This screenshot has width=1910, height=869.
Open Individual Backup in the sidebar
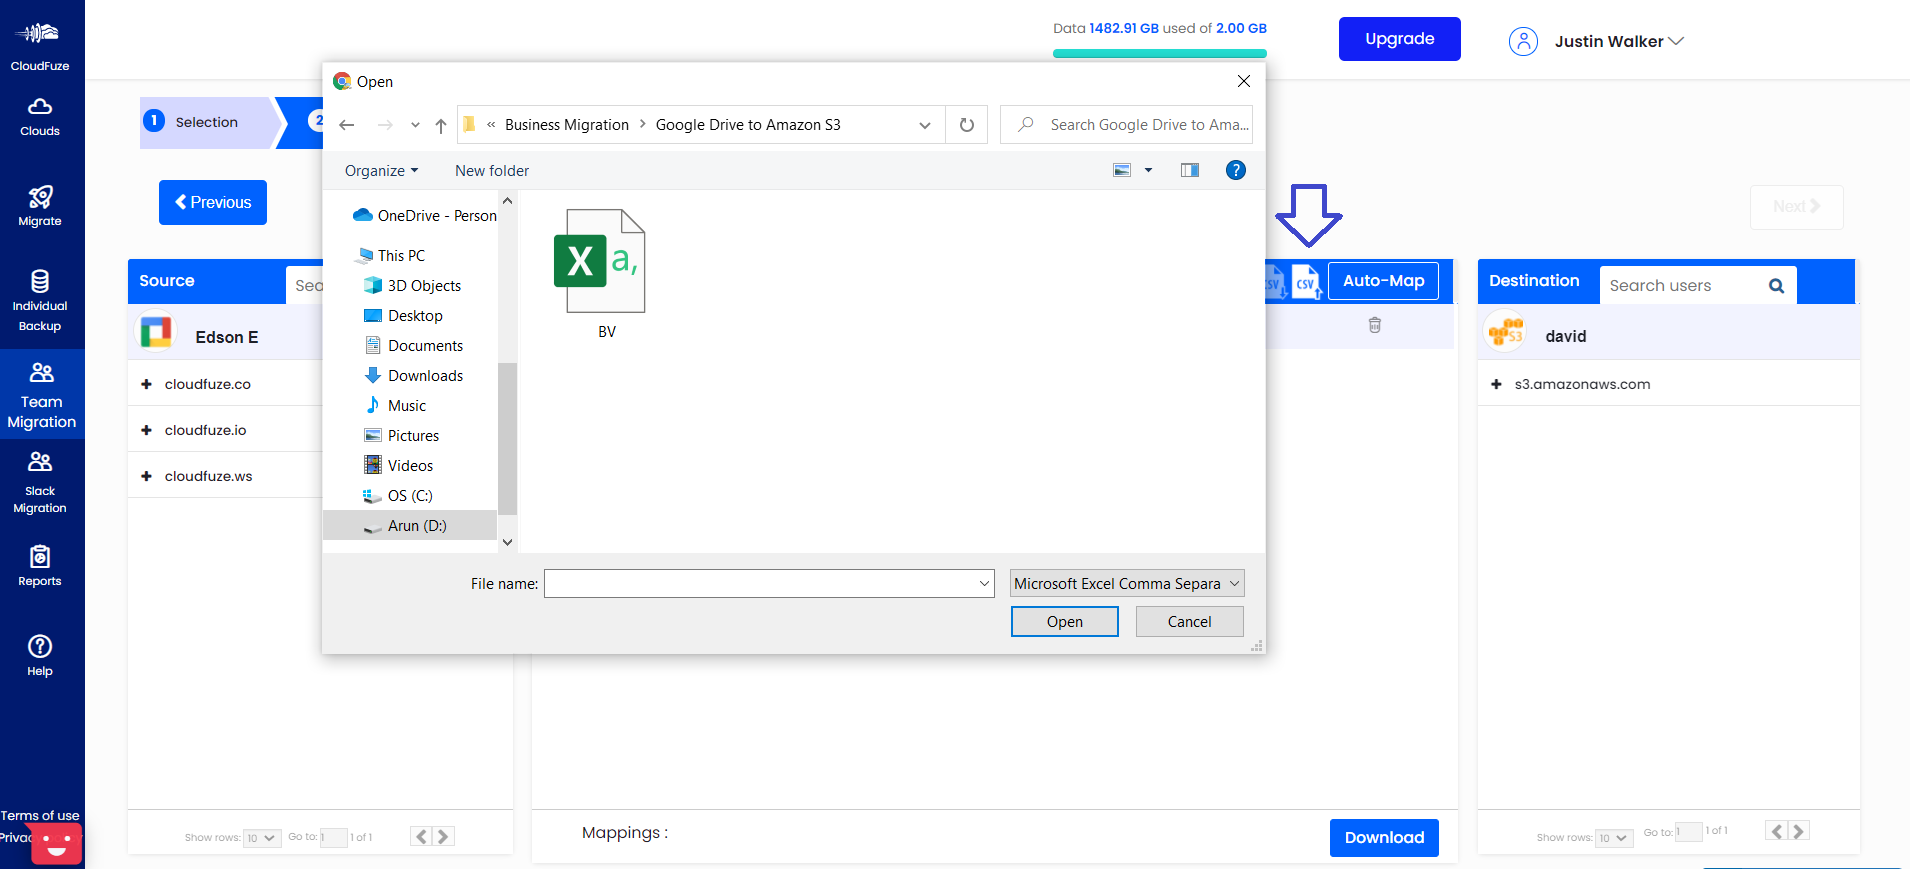(x=40, y=301)
